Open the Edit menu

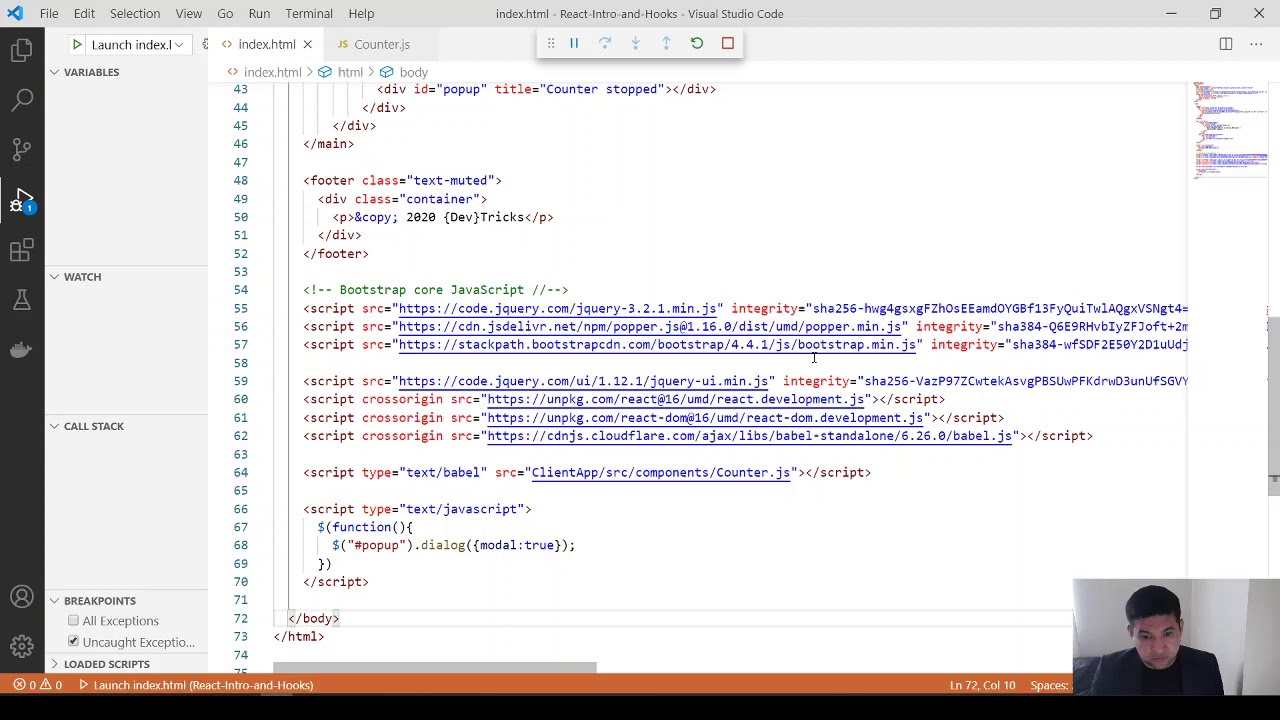(84, 14)
